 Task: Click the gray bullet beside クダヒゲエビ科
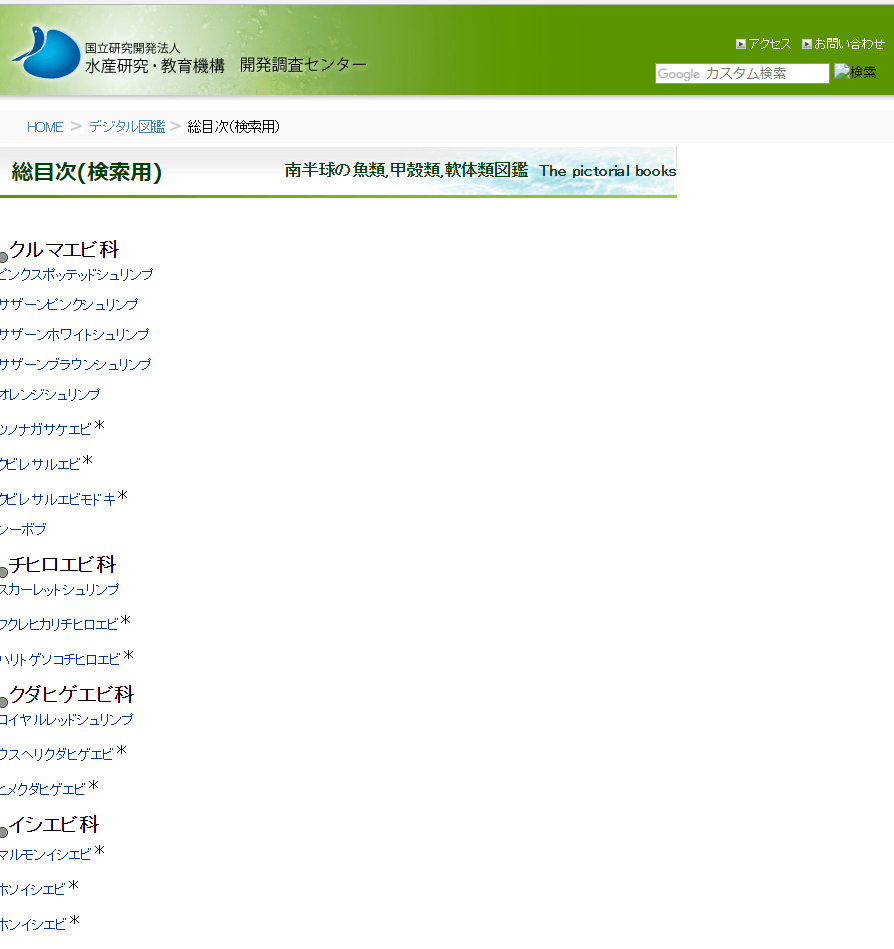(x=4, y=702)
